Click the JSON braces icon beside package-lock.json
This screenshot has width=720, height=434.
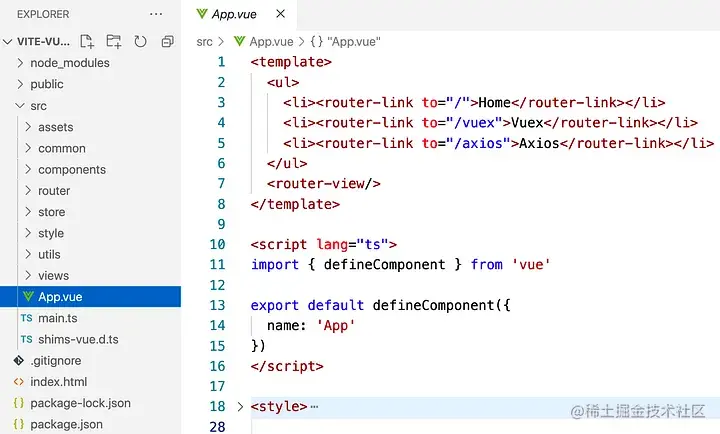18,403
